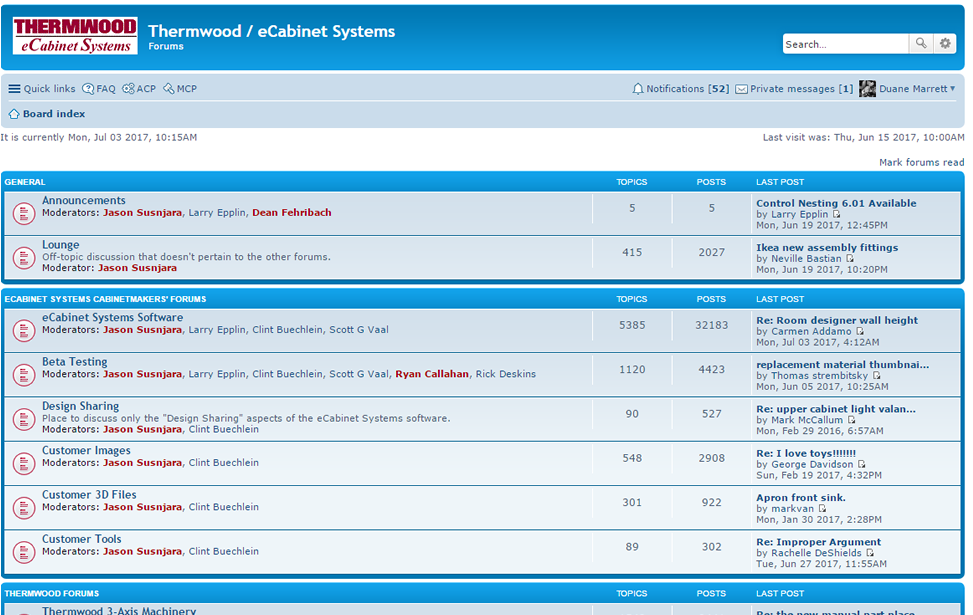View latest post icon beside Thomas strembitsky
Screen dimensions: 973x615
[876, 375]
